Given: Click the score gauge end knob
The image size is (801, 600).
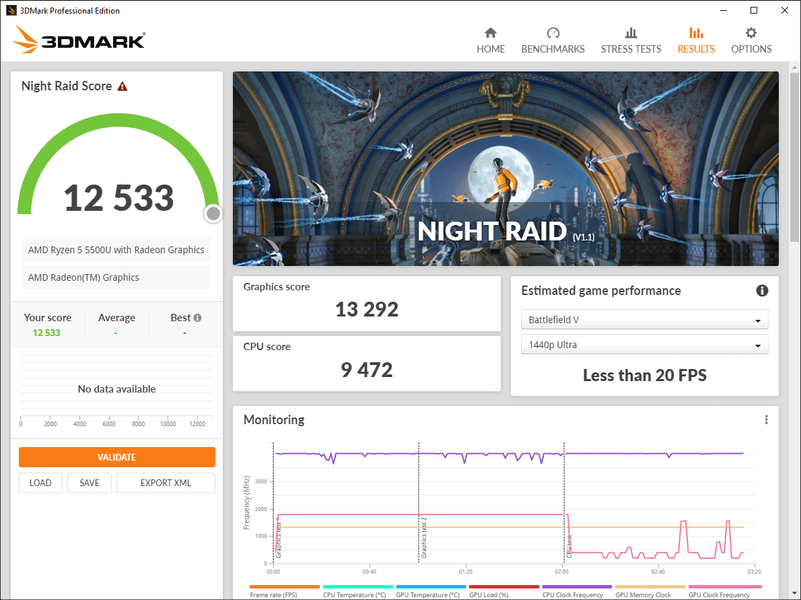Looking at the screenshot, I should pyautogui.click(x=213, y=213).
